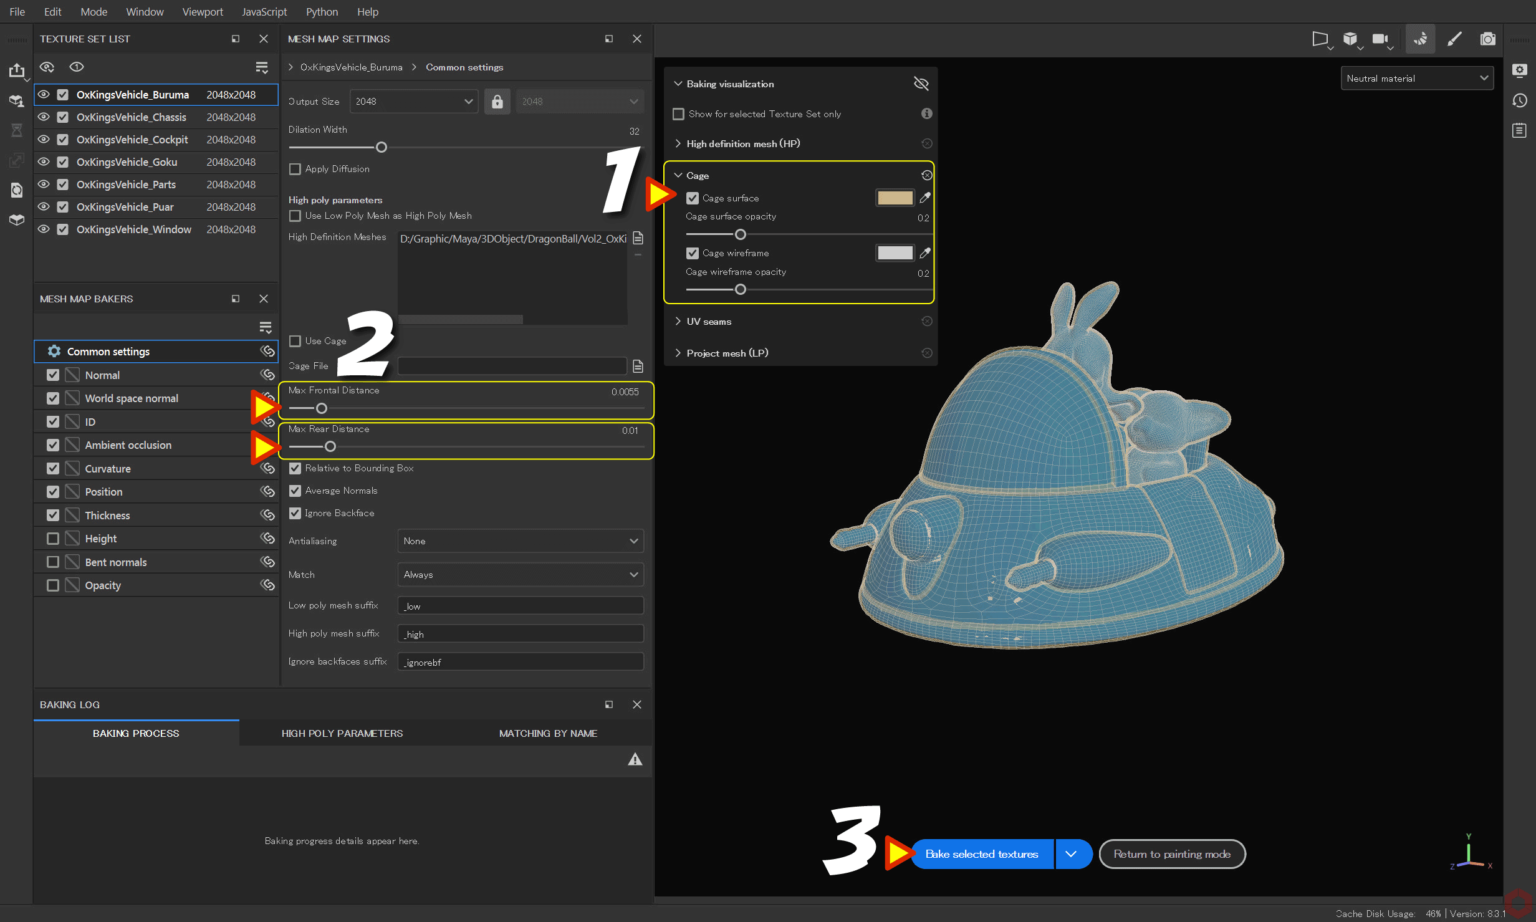Switch to the HIGH POLY PARAMETERS tab
Image resolution: width=1536 pixels, height=922 pixels.
[x=342, y=732]
